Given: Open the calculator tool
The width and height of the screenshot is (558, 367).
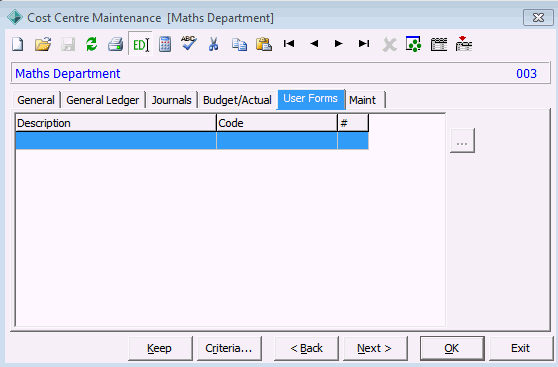Looking at the screenshot, I should (x=165, y=44).
